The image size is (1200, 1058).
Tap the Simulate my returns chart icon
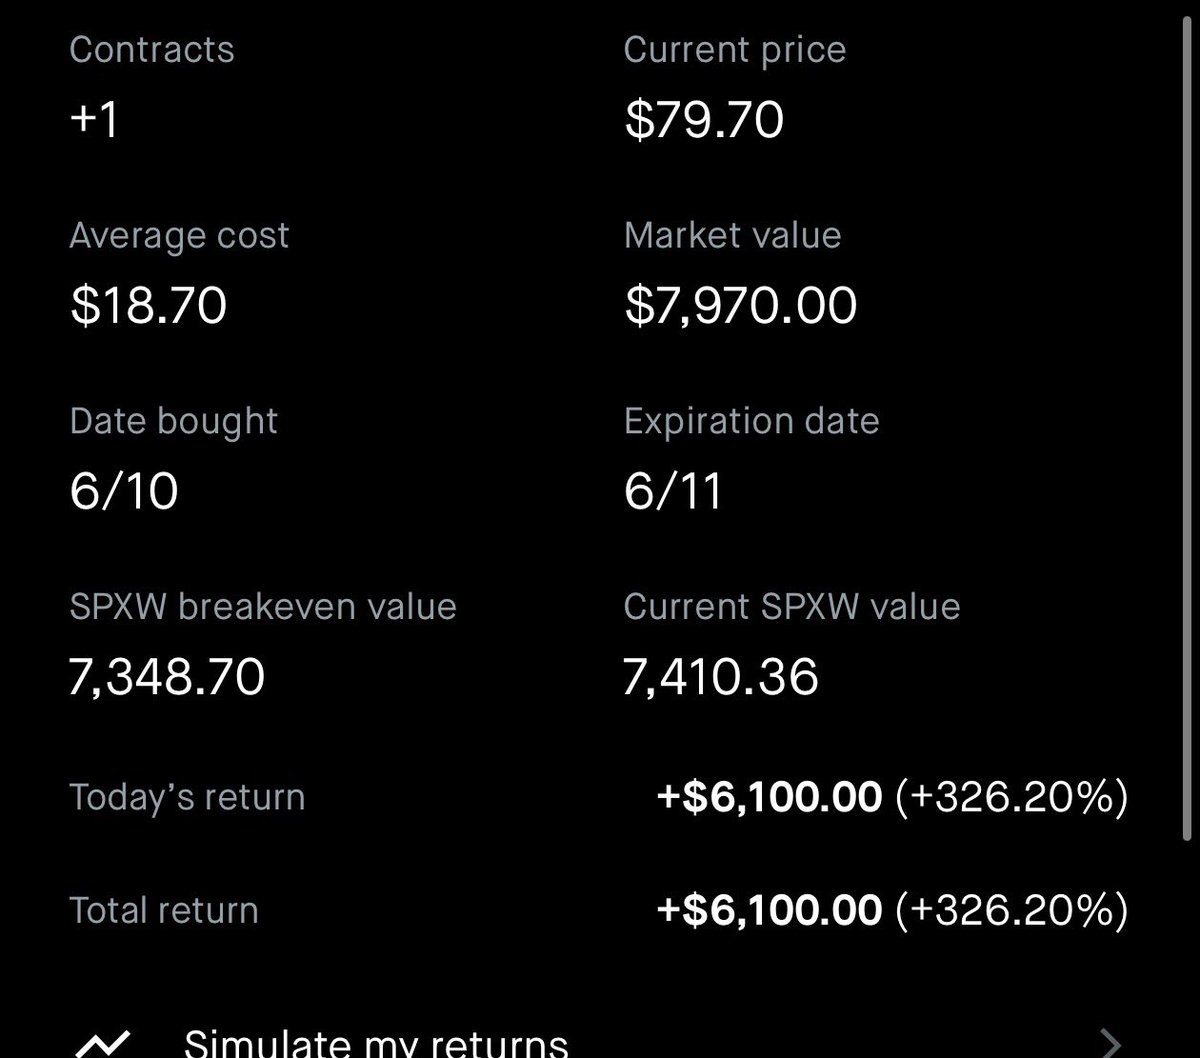101,1045
